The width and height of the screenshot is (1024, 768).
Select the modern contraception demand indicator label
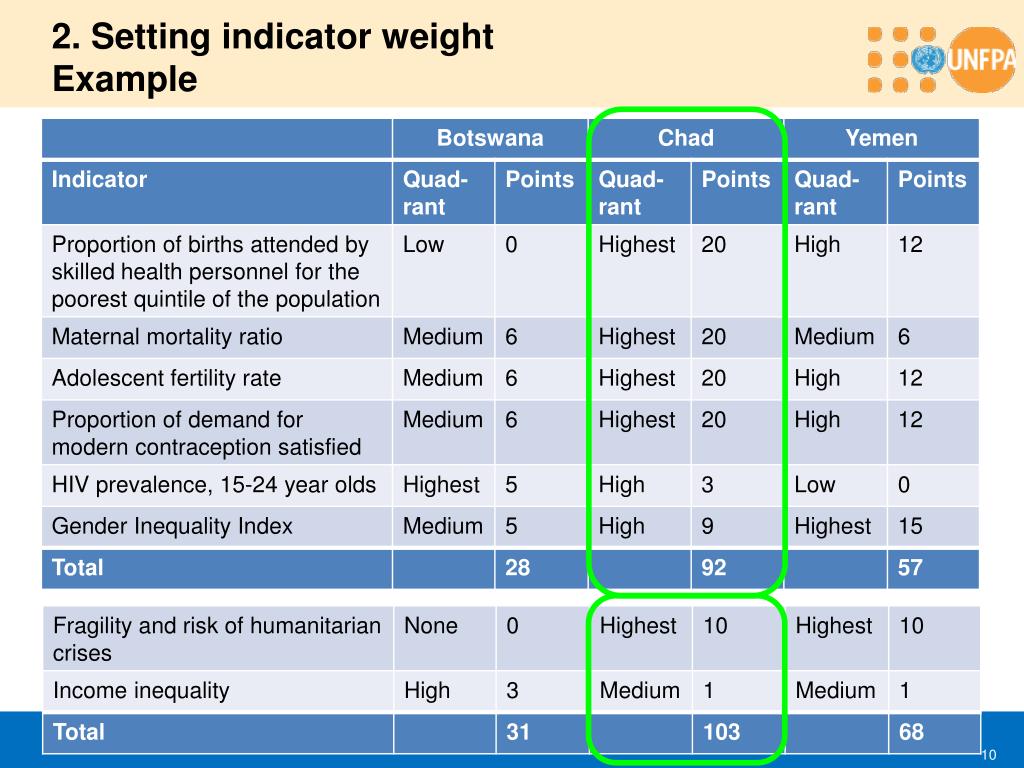pyautogui.click(x=206, y=433)
